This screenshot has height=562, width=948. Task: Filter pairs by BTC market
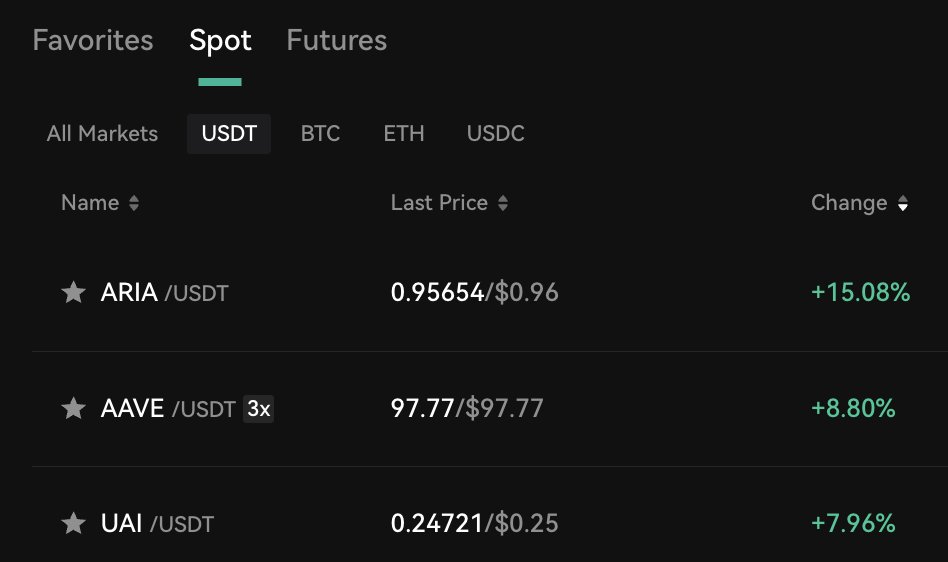tap(320, 134)
